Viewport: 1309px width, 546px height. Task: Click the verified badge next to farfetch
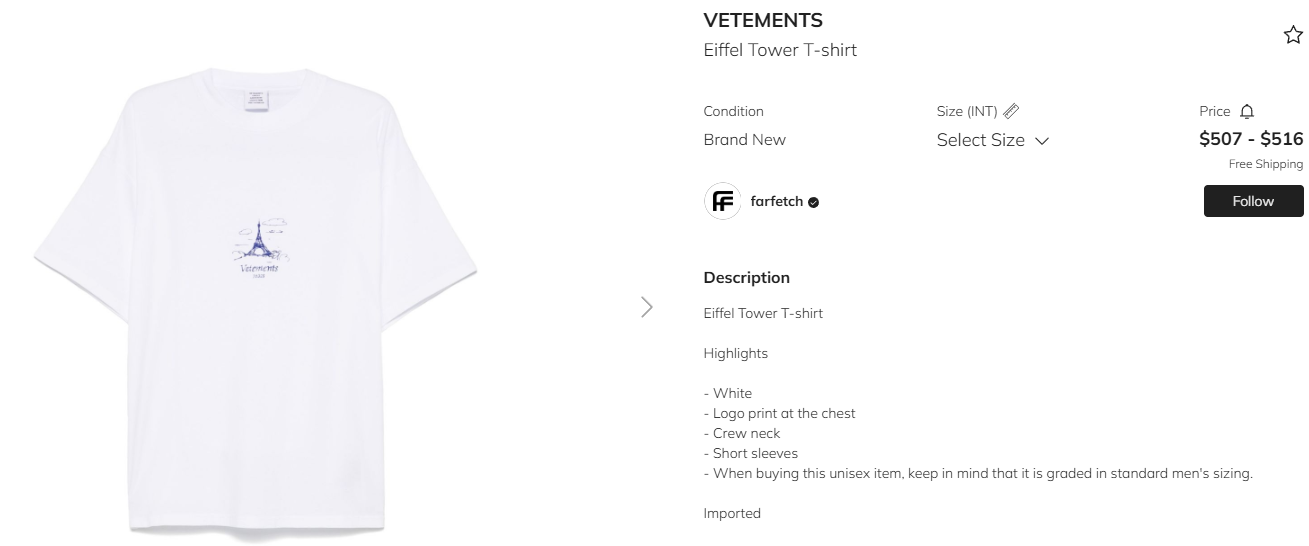click(x=813, y=202)
